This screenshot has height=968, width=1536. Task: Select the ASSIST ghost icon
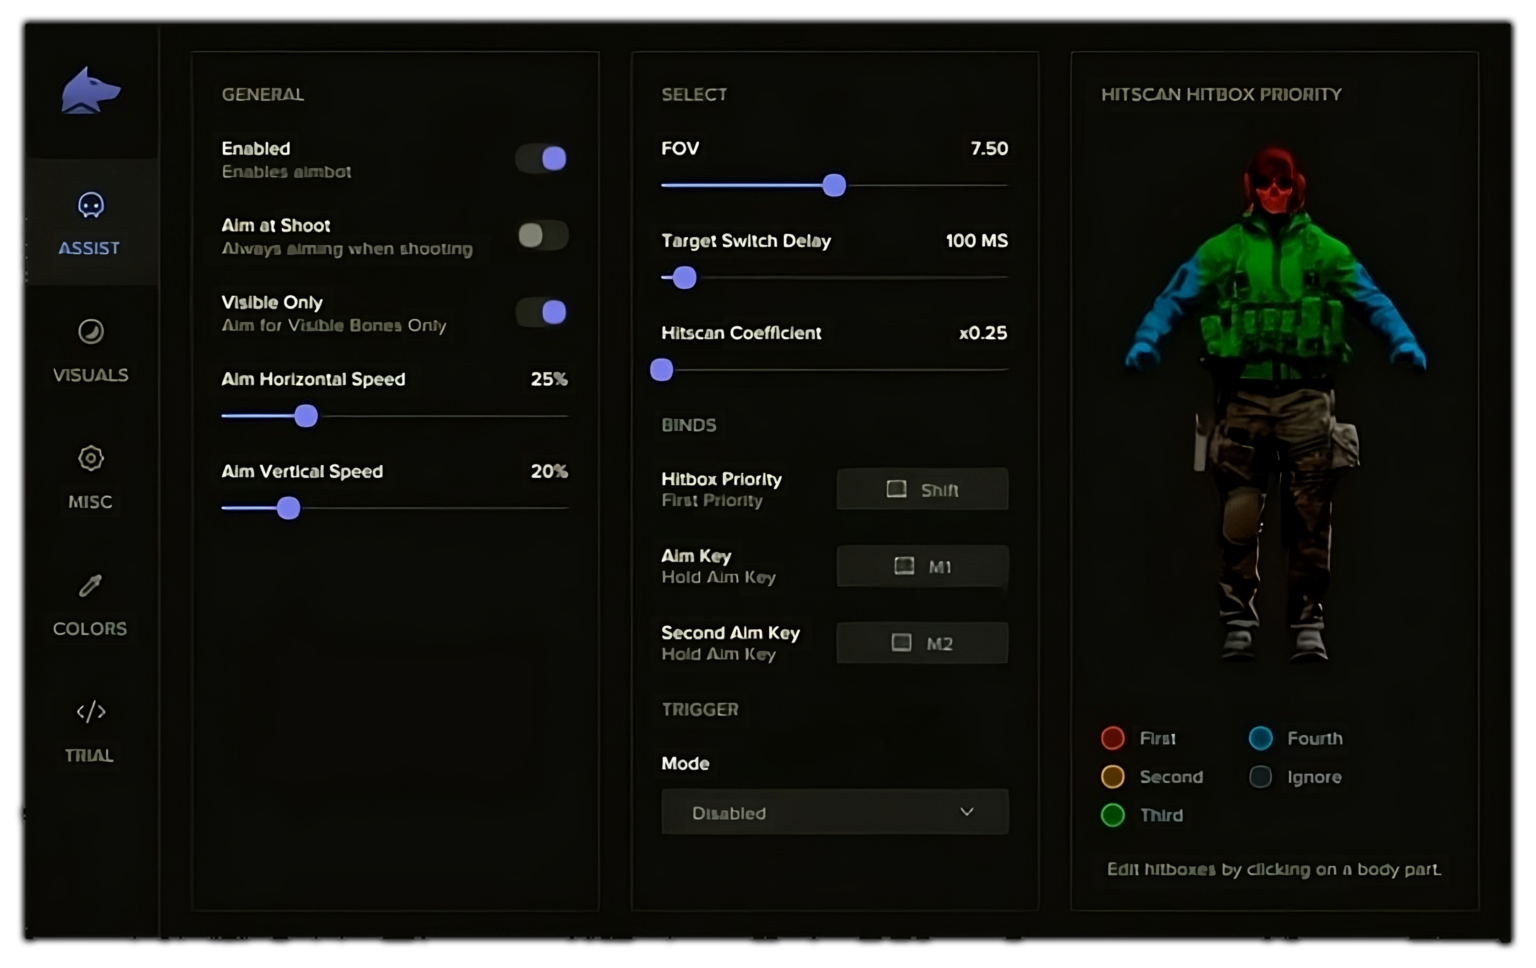(90, 205)
